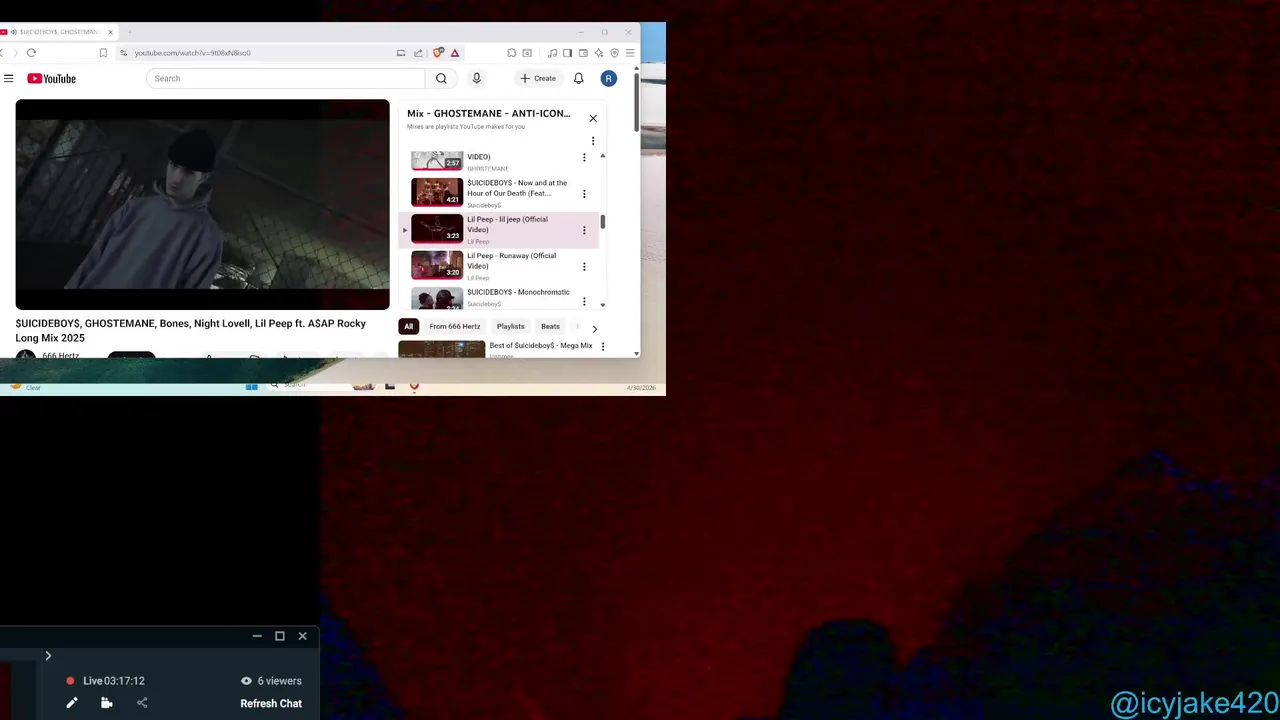Screen dimensions: 1280x720
Task: Open $UICIDEBOY$ - Monochromatic title in playlist
Action: click(x=518, y=292)
